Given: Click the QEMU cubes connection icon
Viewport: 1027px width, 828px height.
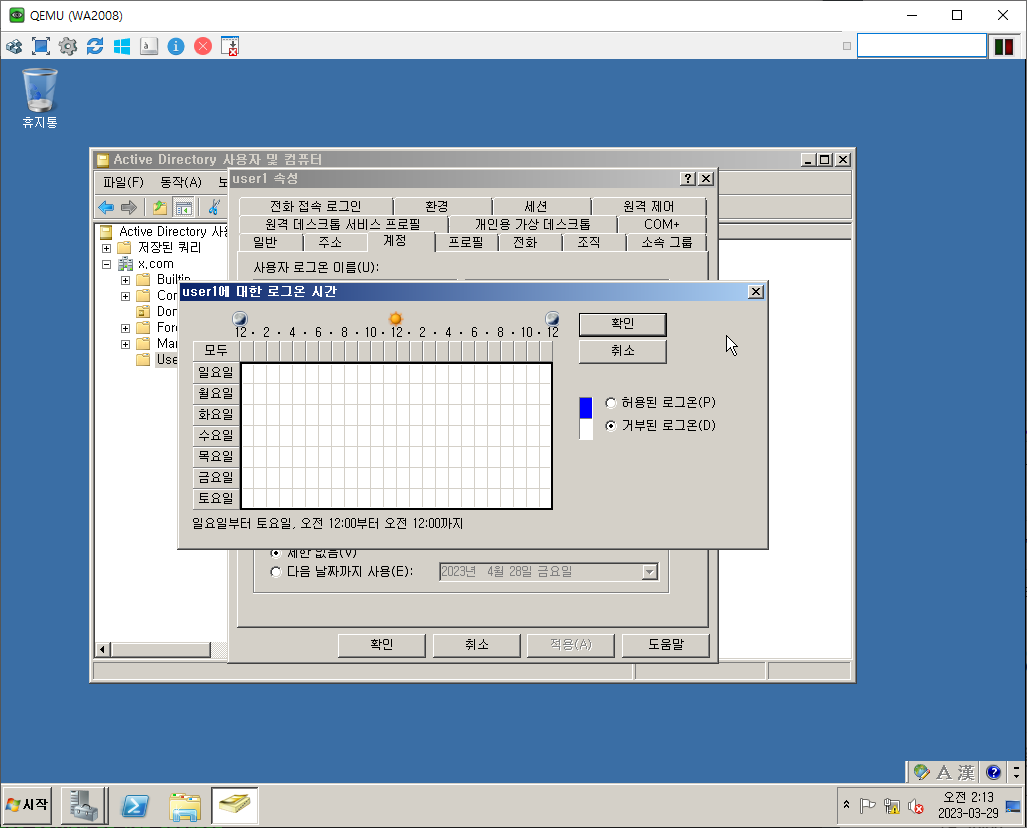Looking at the screenshot, I should click(x=14, y=47).
